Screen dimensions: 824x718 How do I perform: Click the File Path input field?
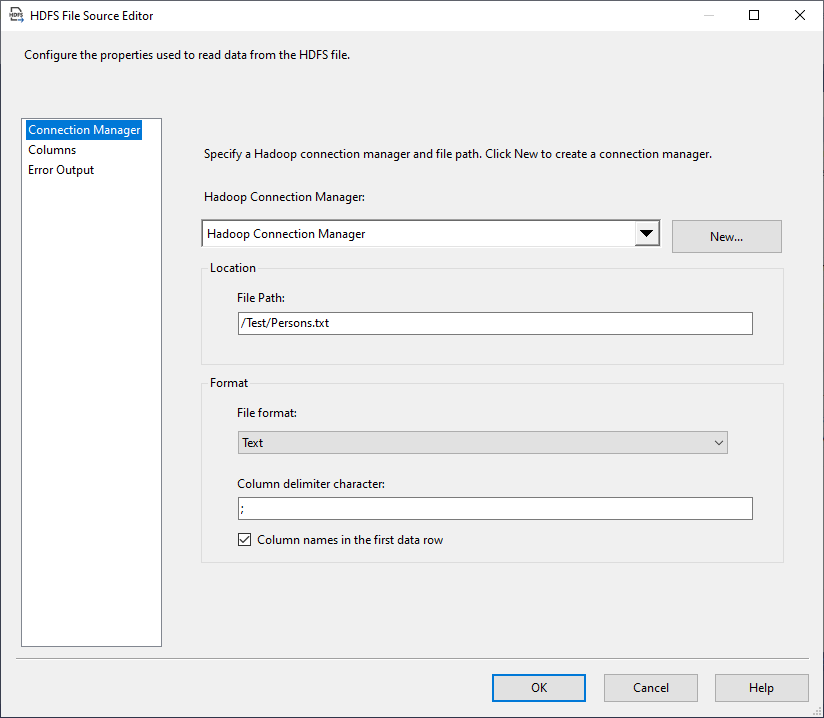pyautogui.click(x=495, y=323)
